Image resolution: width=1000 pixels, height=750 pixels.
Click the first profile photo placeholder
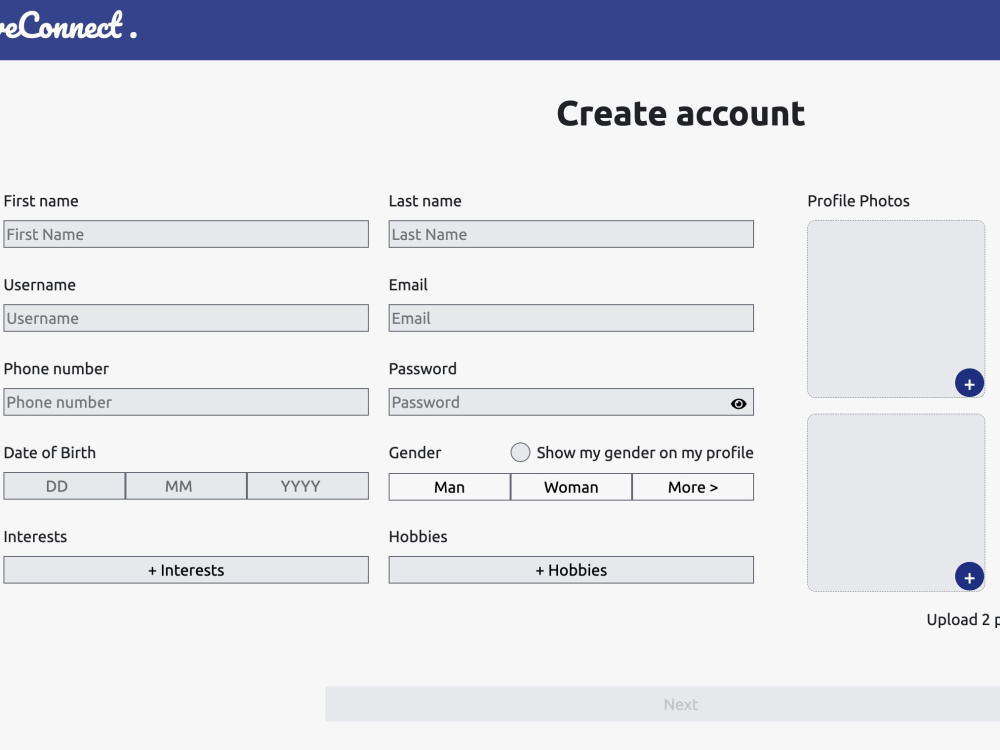coord(896,309)
